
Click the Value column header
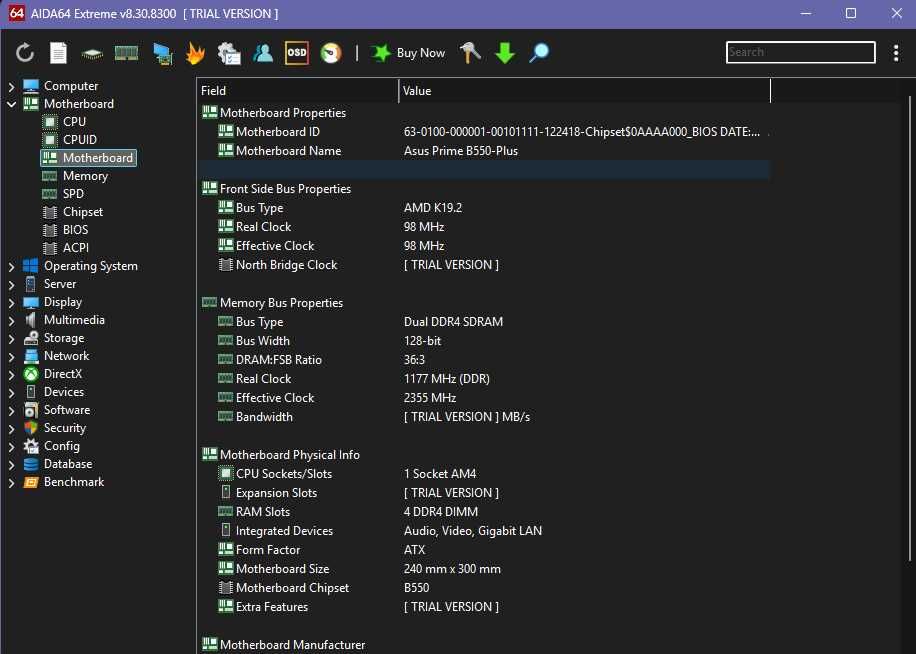click(585, 91)
